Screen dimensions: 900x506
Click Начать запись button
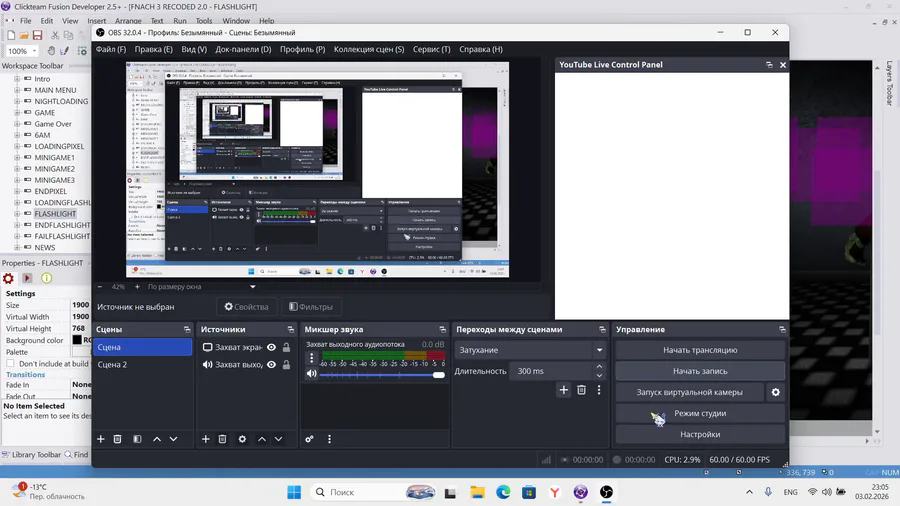click(700, 371)
